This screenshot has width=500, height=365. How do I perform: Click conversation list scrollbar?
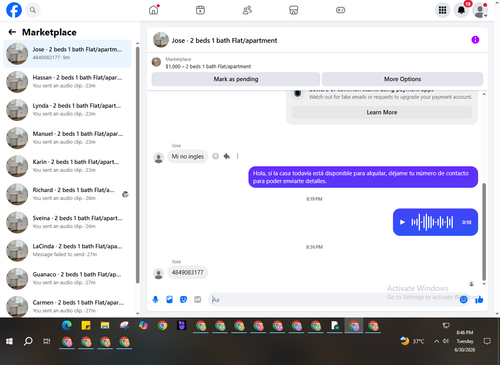pos(137,165)
